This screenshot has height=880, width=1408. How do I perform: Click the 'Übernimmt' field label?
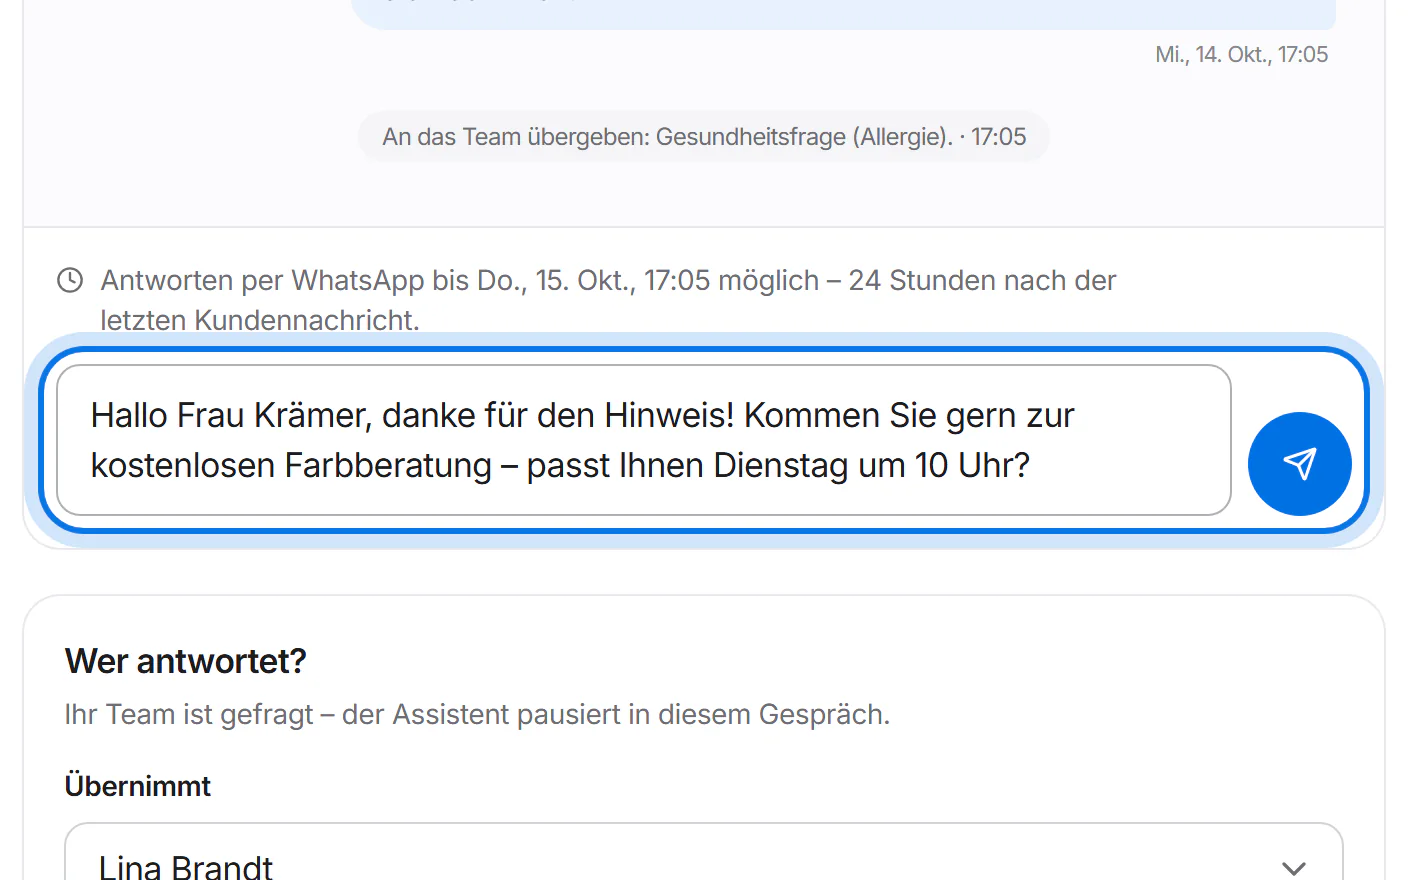tap(138, 786)
